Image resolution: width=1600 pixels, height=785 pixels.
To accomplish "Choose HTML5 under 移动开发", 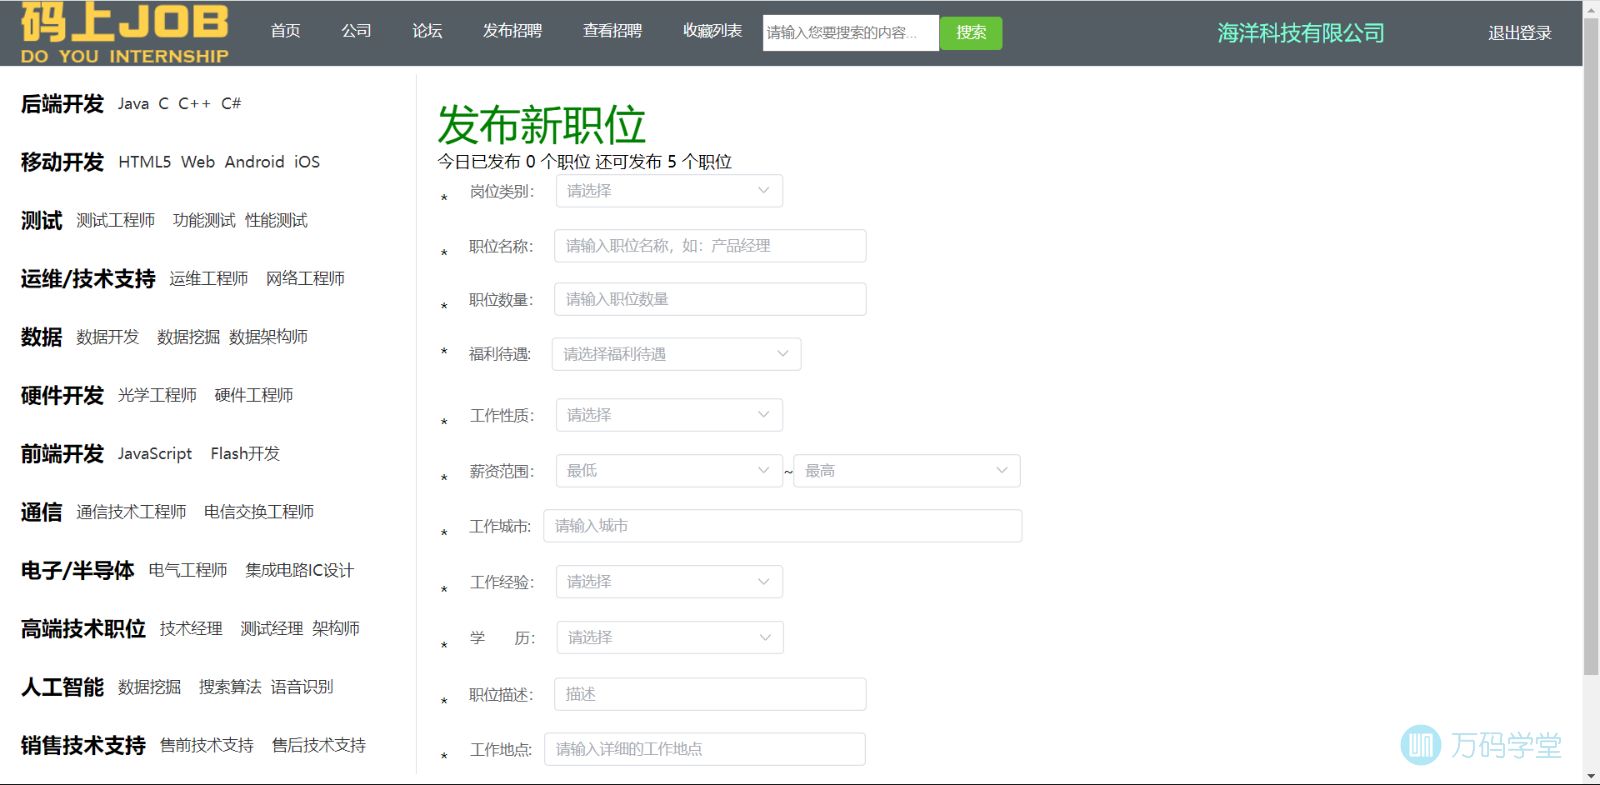I will tap(145, 162).
